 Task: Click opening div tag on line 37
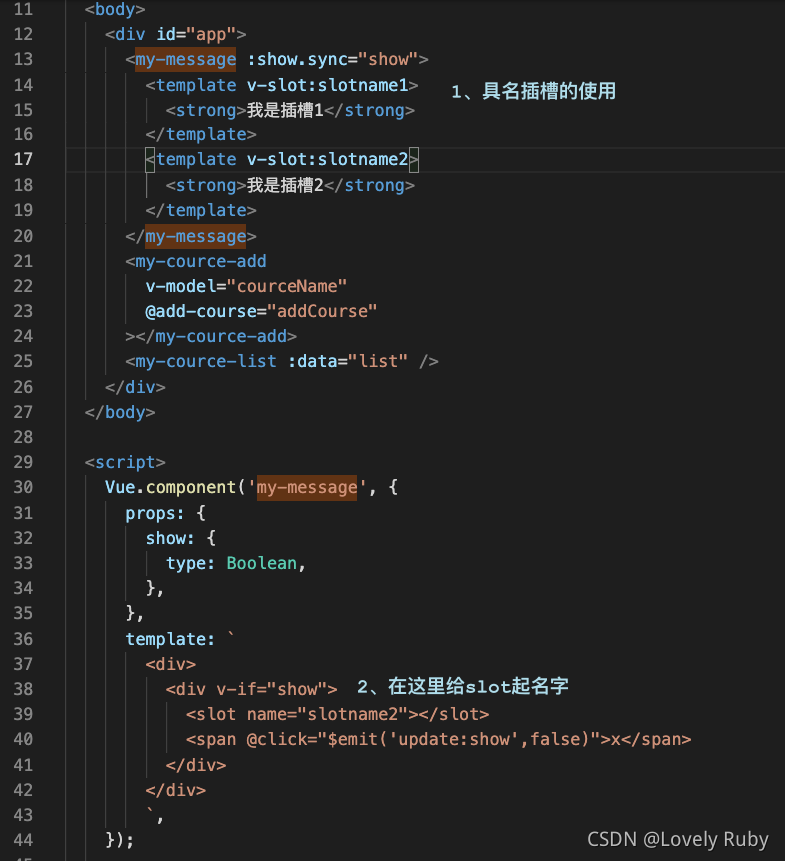tap(171, 664)
